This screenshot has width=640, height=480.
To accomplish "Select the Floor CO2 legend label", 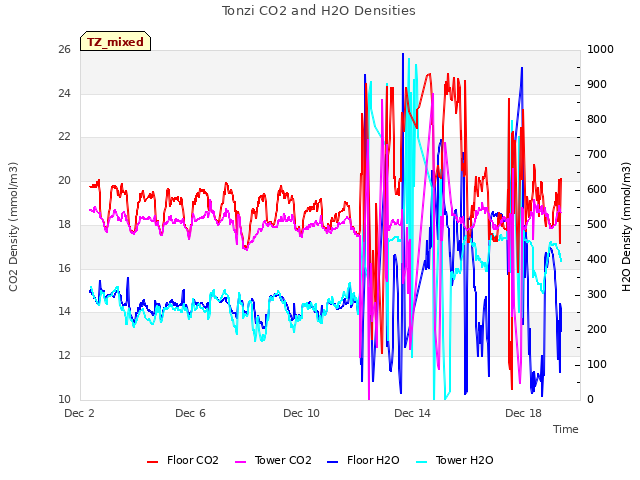I will point(193,460).
